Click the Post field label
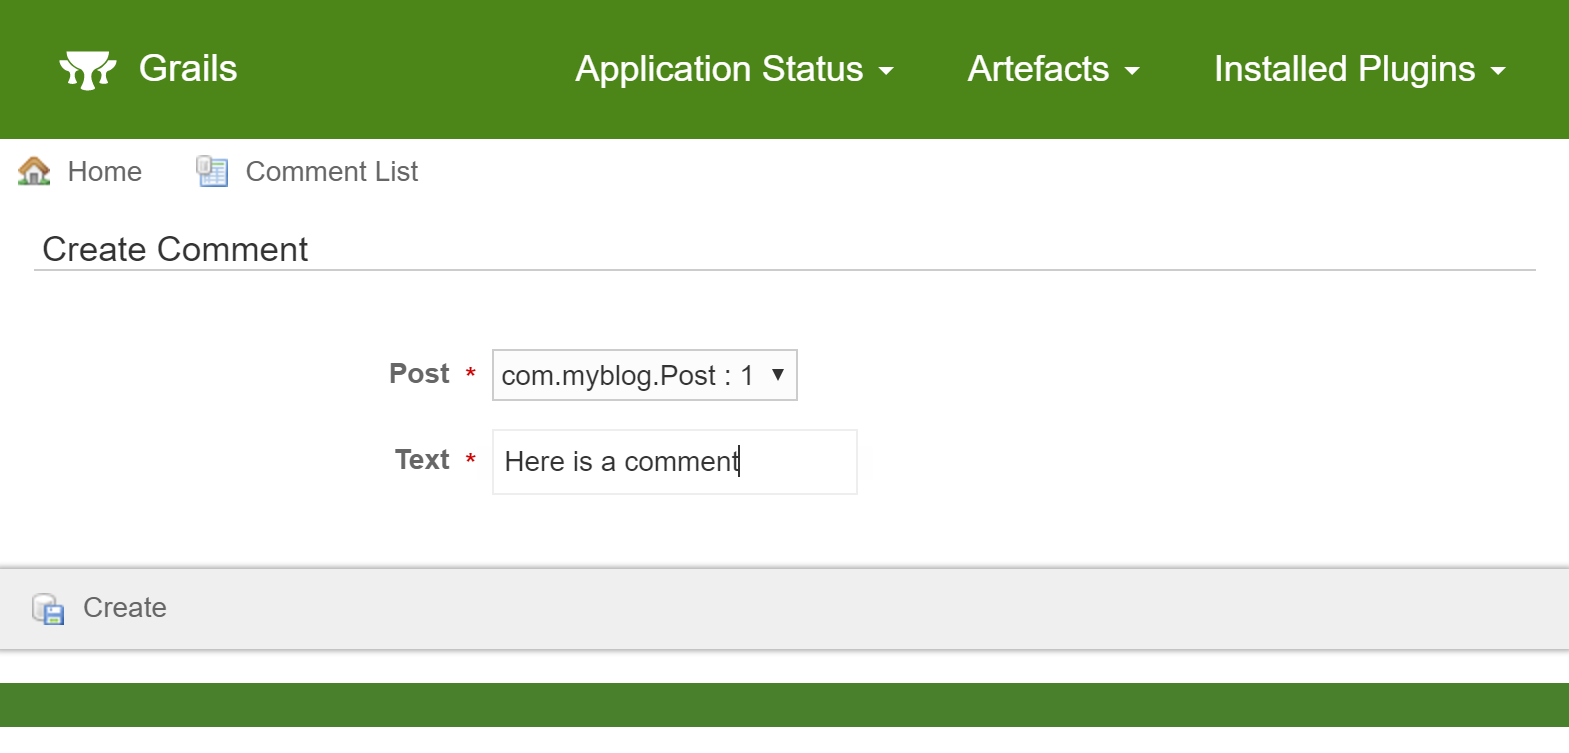The height and width of the screenshot is (753, 1569). [420, 374]
